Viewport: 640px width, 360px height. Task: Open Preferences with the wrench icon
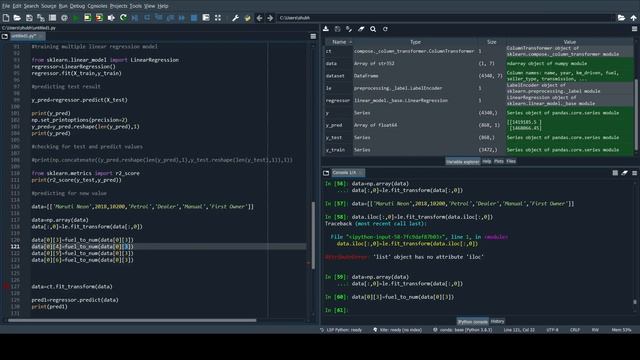236,18
